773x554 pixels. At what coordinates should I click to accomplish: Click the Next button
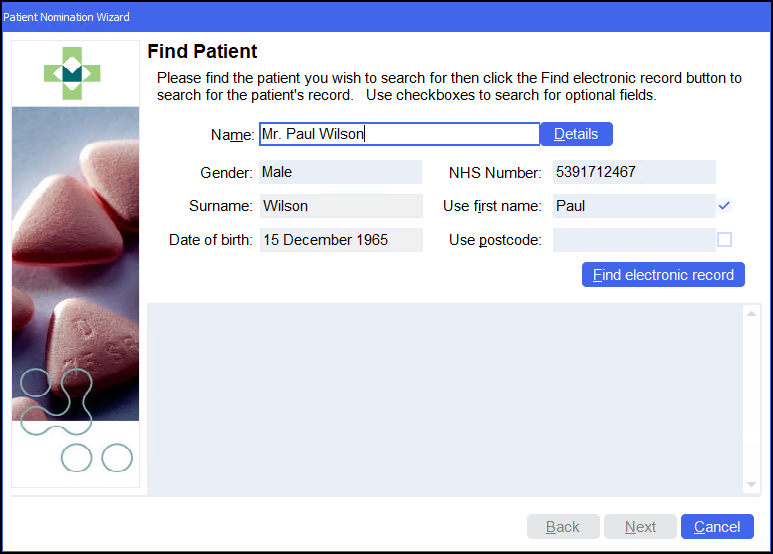pos(640,527)
